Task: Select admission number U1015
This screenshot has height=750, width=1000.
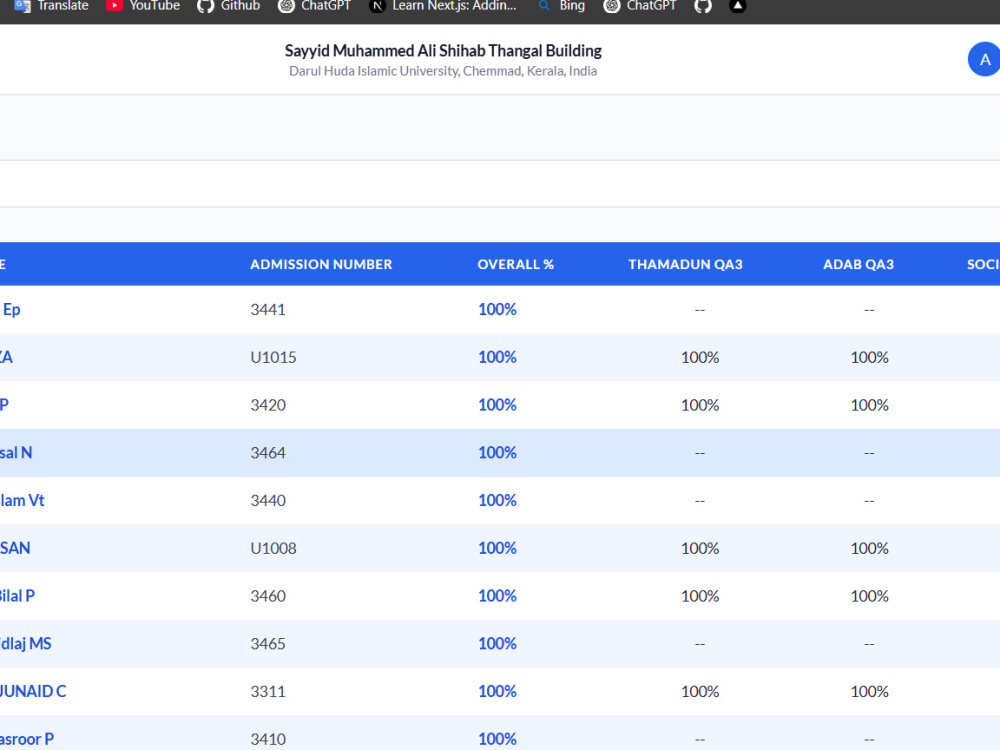Action: pyautogui.click(x=273, y=357)
